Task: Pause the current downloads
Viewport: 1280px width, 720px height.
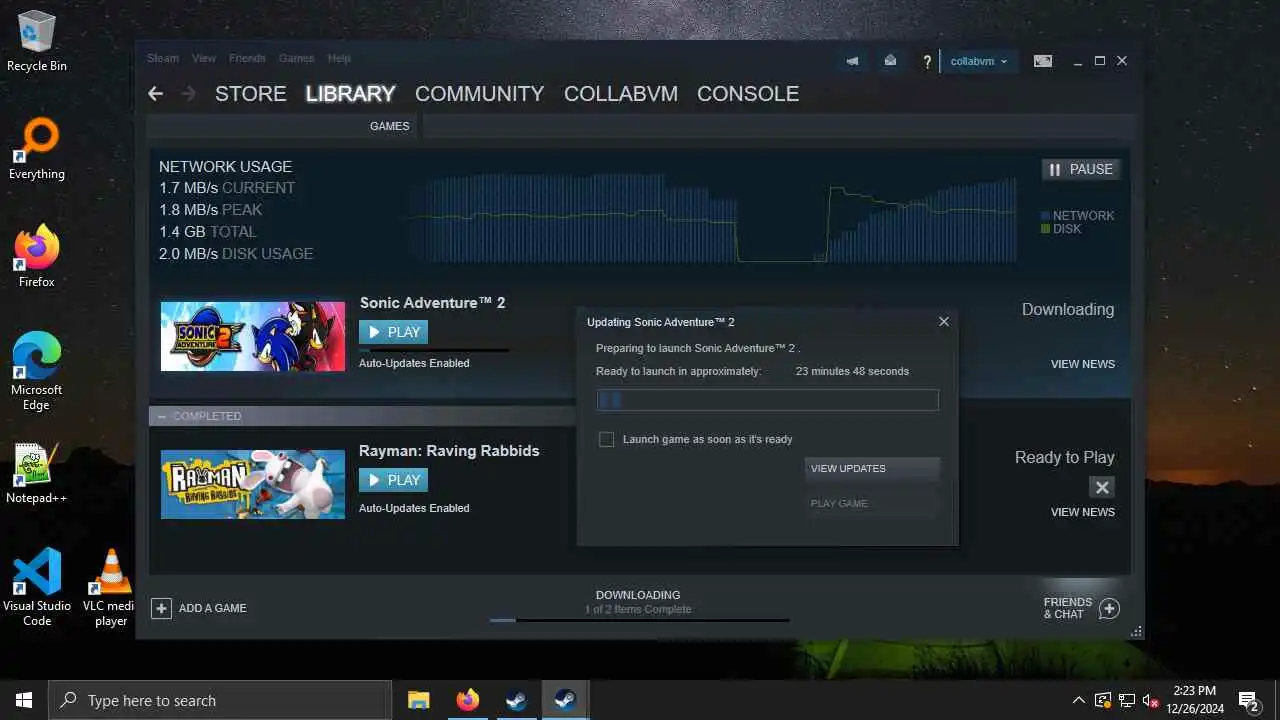Action: coord(1080,169)
